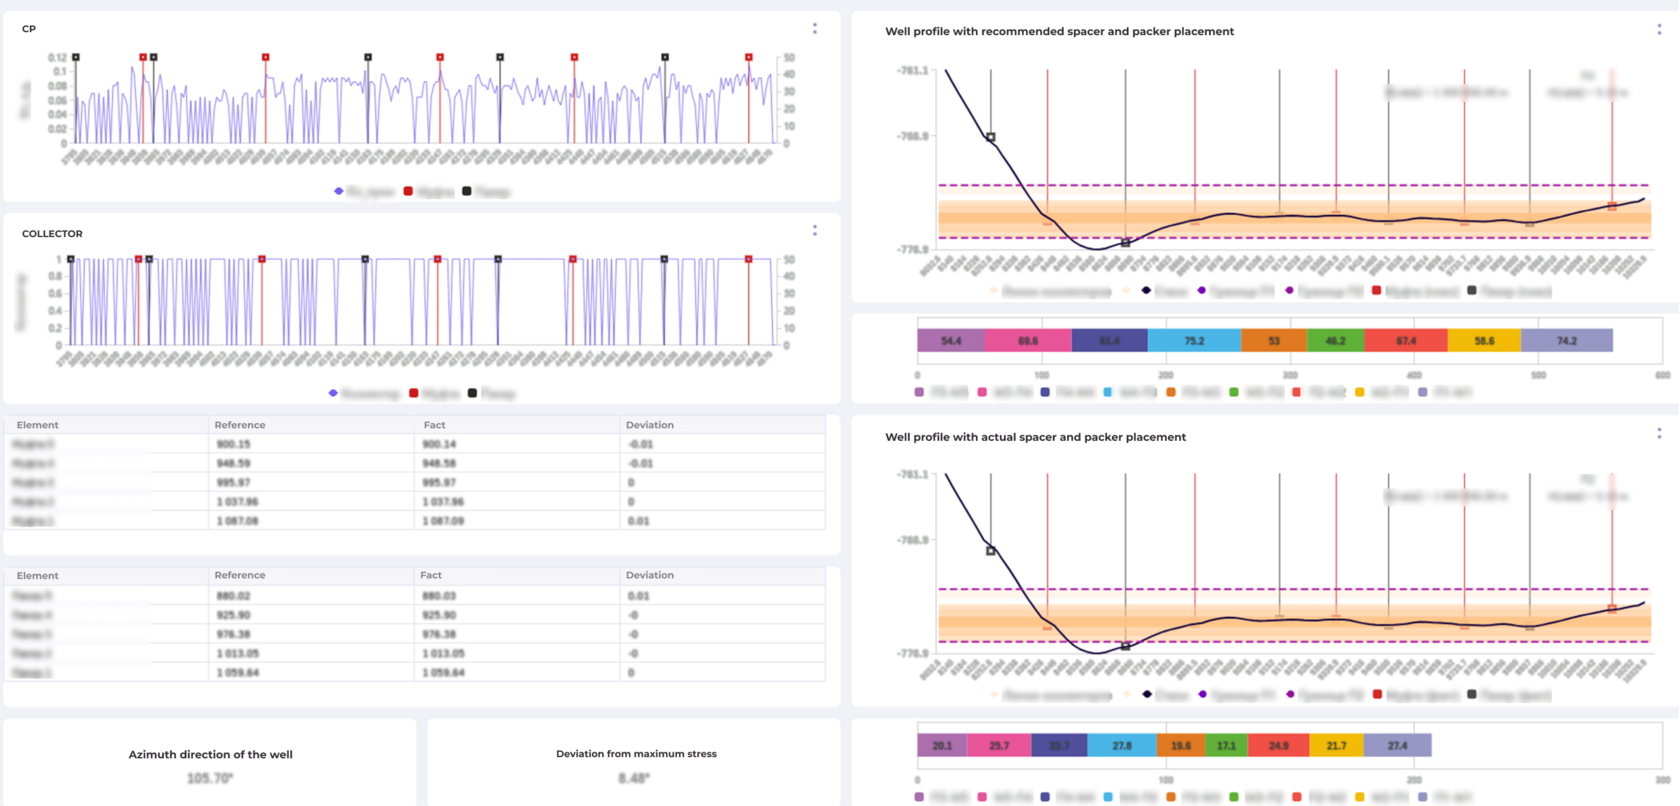Open the actual placement well profile menu
1680x806 pixels.
point(1659,433)
